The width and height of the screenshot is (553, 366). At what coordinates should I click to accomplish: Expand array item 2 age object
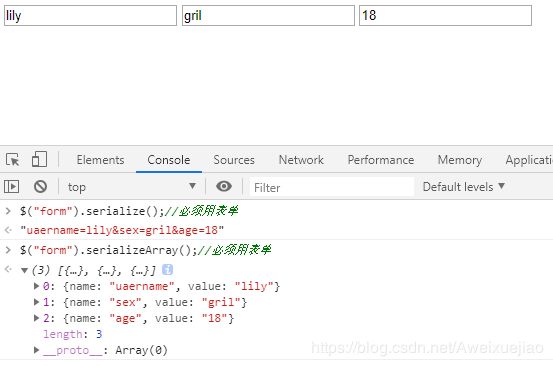36,318
